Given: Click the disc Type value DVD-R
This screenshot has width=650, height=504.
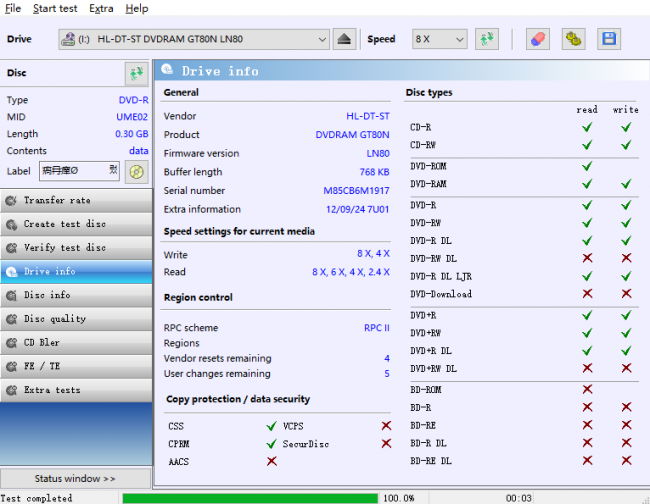Looking at the screenshot, I should coord(133,100).
